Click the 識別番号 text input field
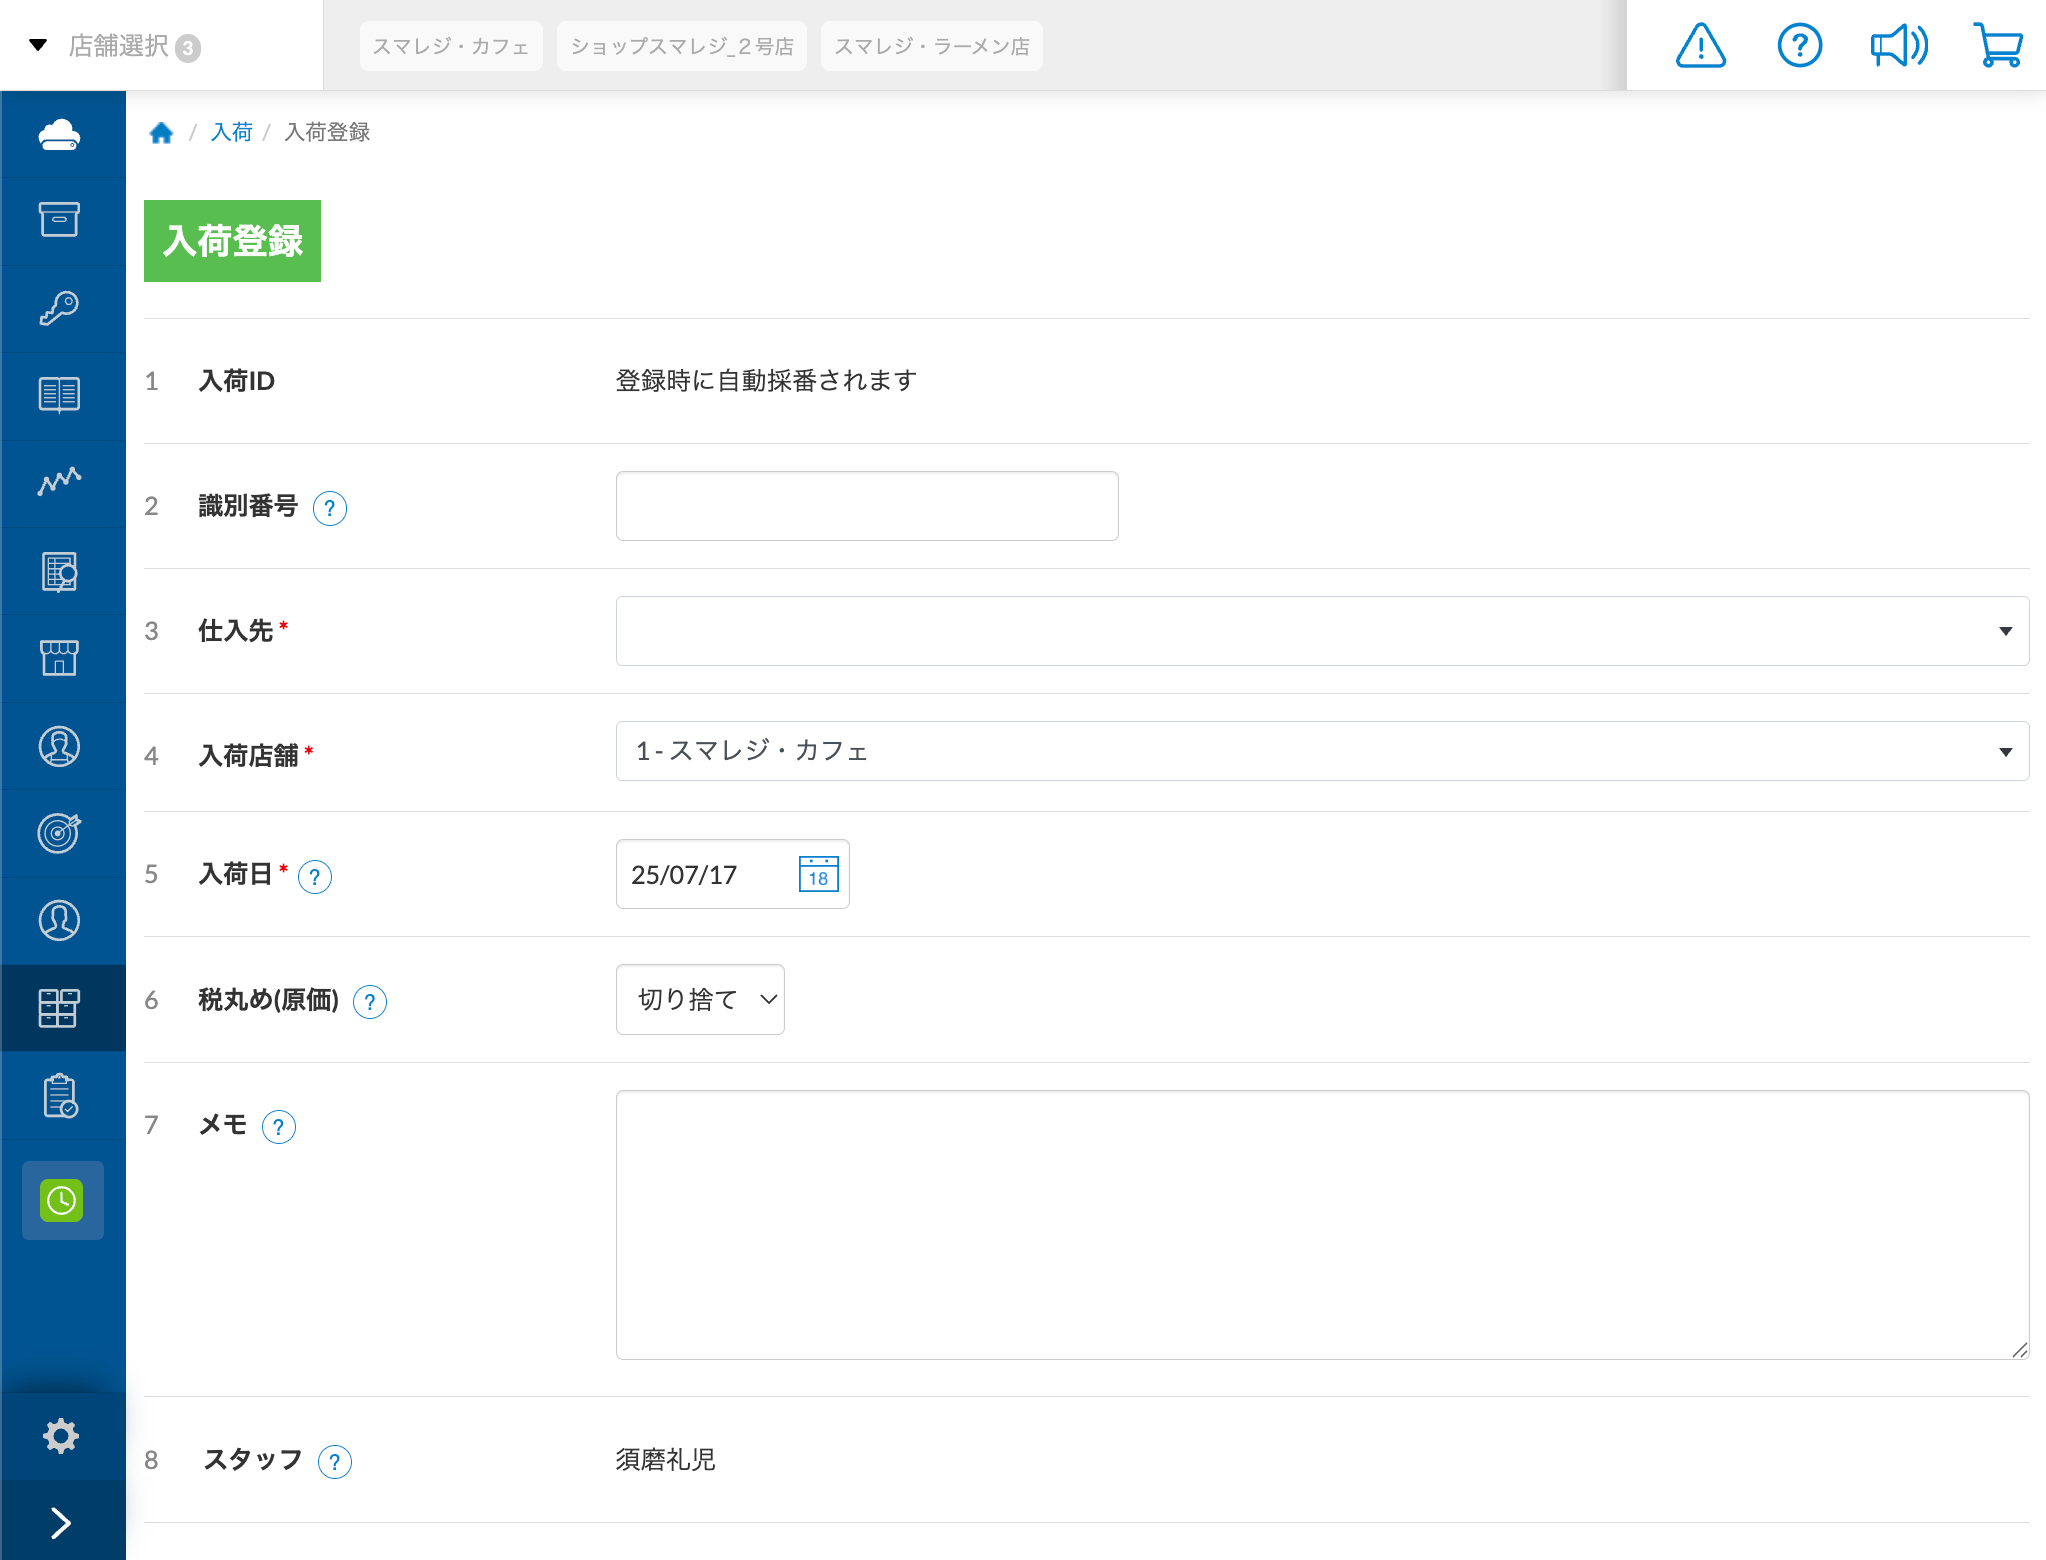This screenshot has width=2046, height=1560. 866,506
